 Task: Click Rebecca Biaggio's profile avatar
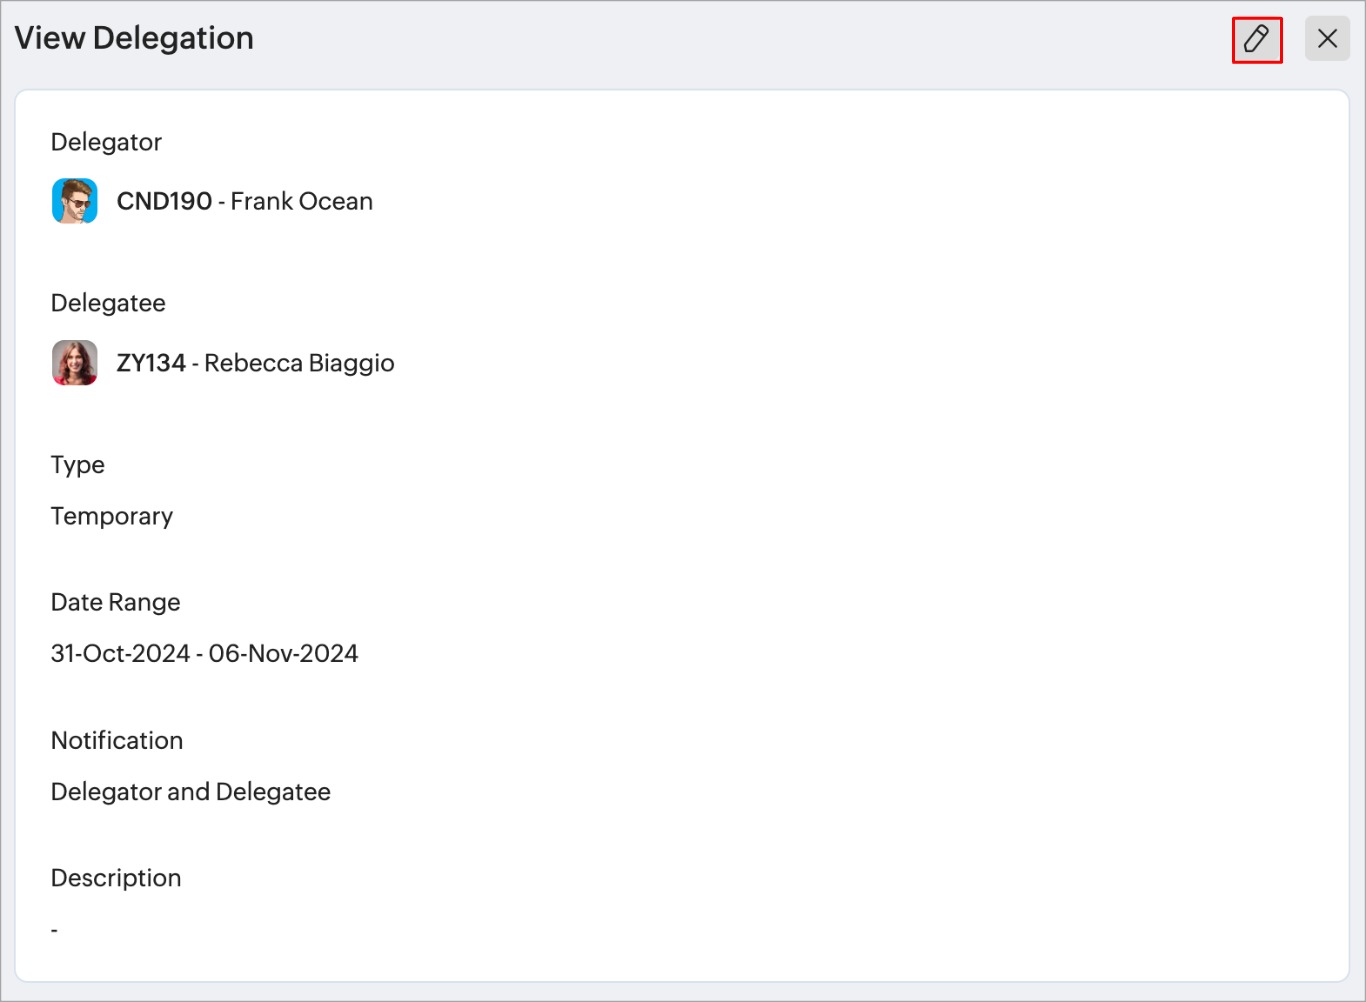pos(75,362)
